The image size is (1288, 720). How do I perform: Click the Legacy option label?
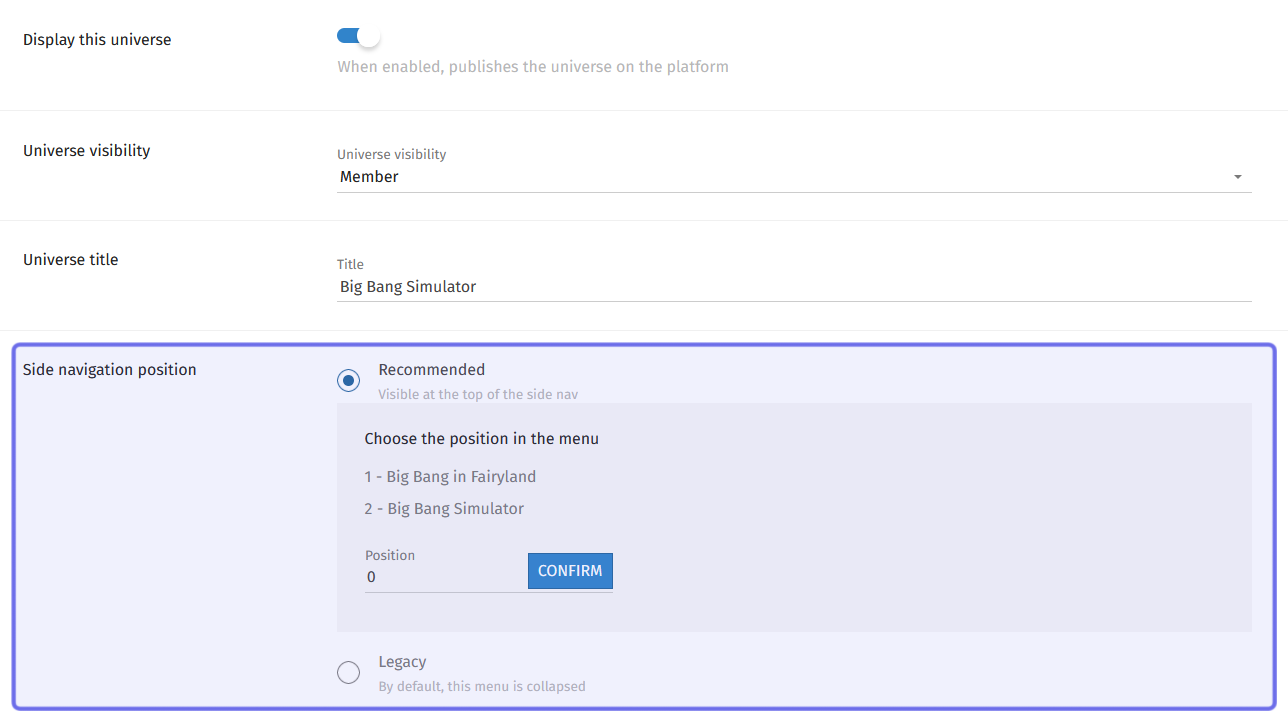[402, 662]
